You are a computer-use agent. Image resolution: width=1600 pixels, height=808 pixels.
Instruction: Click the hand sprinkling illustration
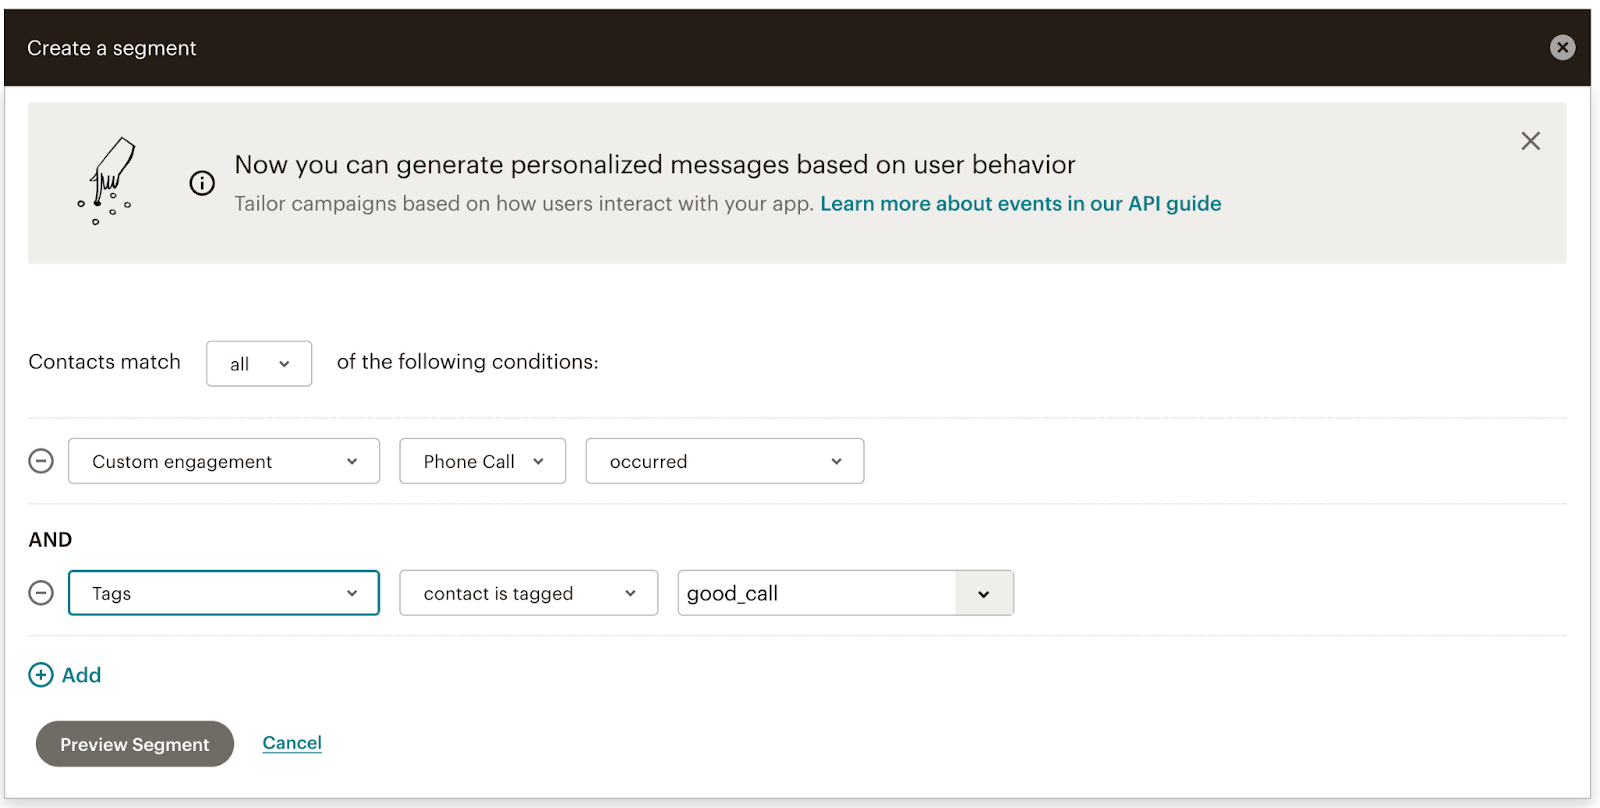coord(106,181)
